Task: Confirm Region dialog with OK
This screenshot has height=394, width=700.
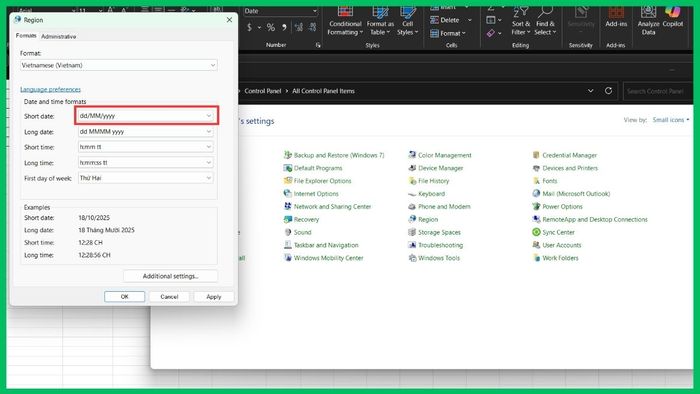Action: (125, 297)
